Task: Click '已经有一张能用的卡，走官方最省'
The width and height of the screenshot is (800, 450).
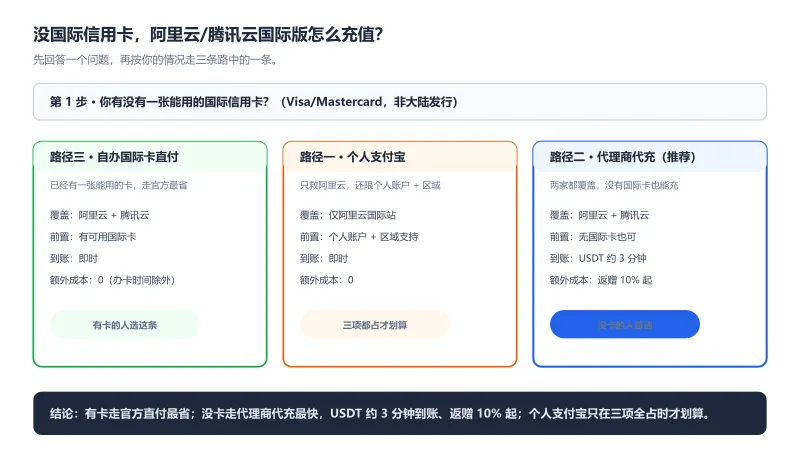Action: [x=118, y=185]
